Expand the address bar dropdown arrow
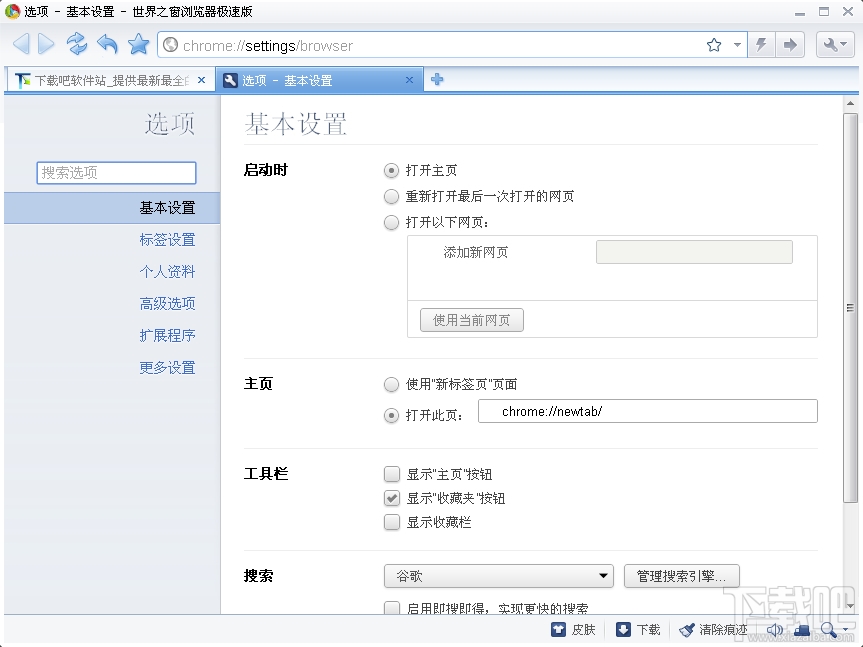Screen dimensions: 863x647 (x=737, y=45)
